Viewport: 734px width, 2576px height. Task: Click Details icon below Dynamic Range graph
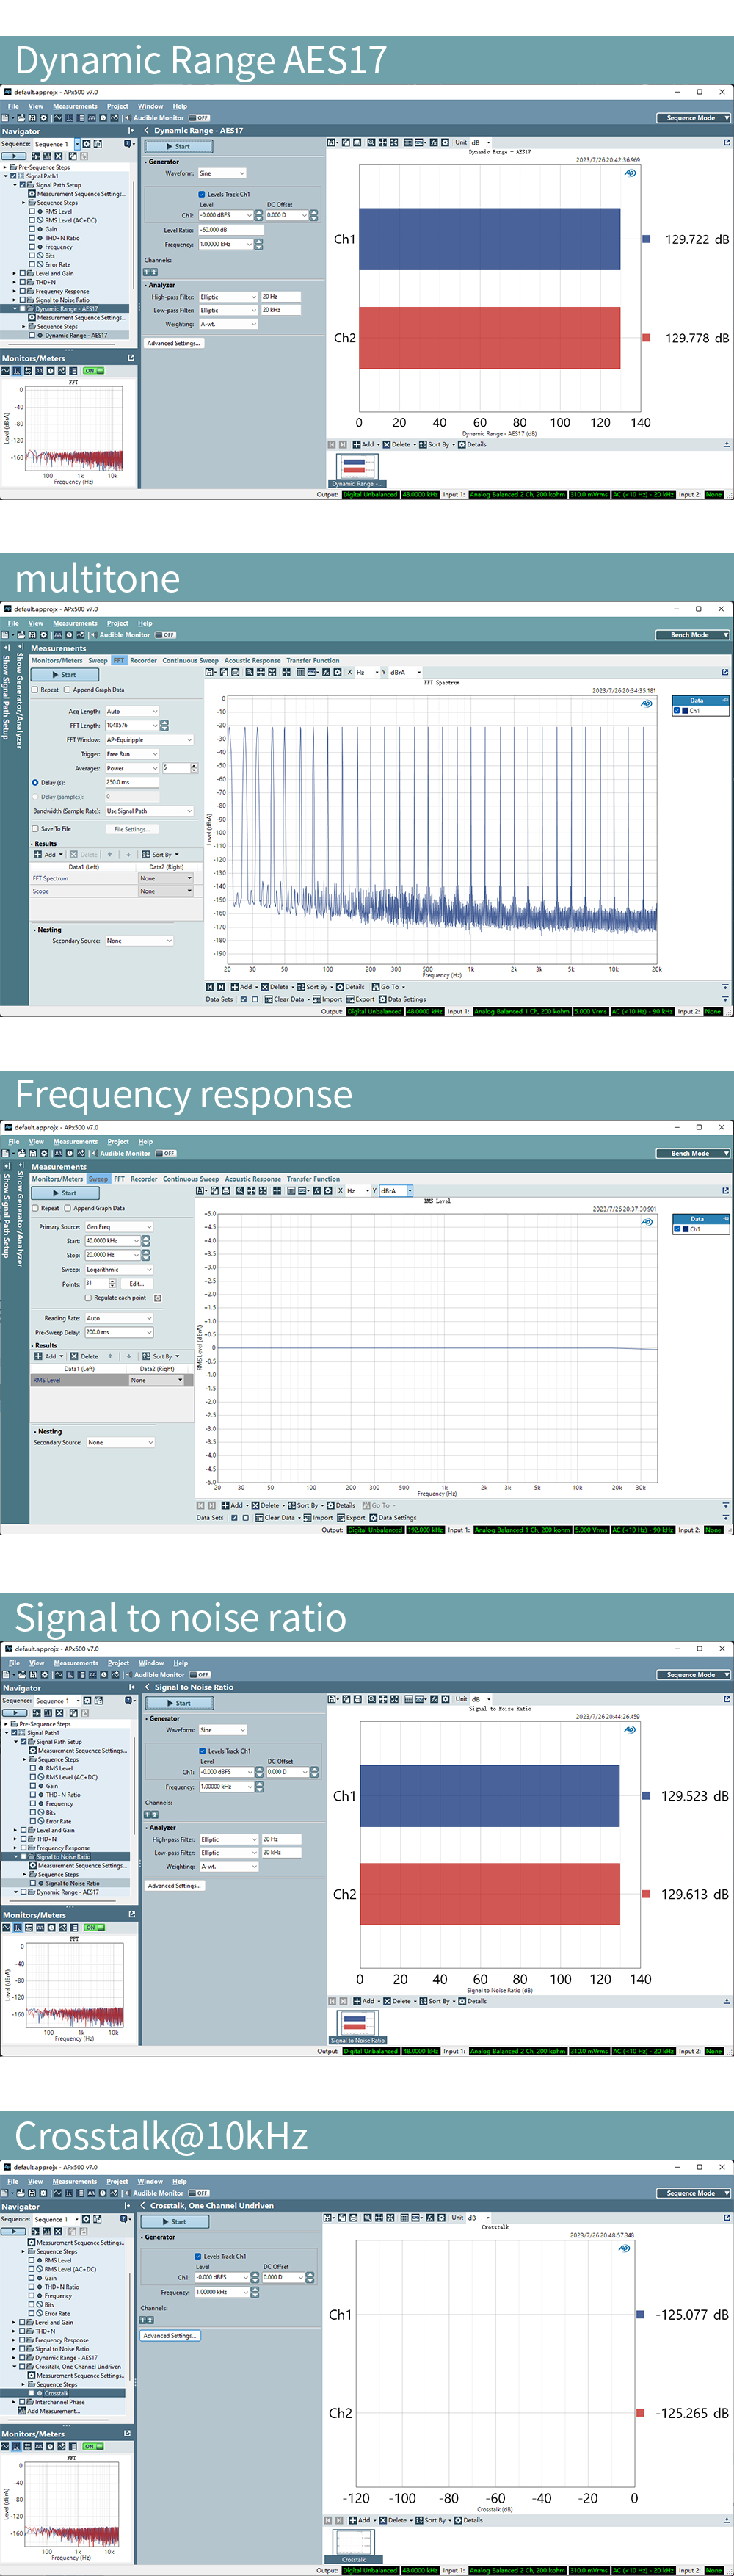coord(462,445)
